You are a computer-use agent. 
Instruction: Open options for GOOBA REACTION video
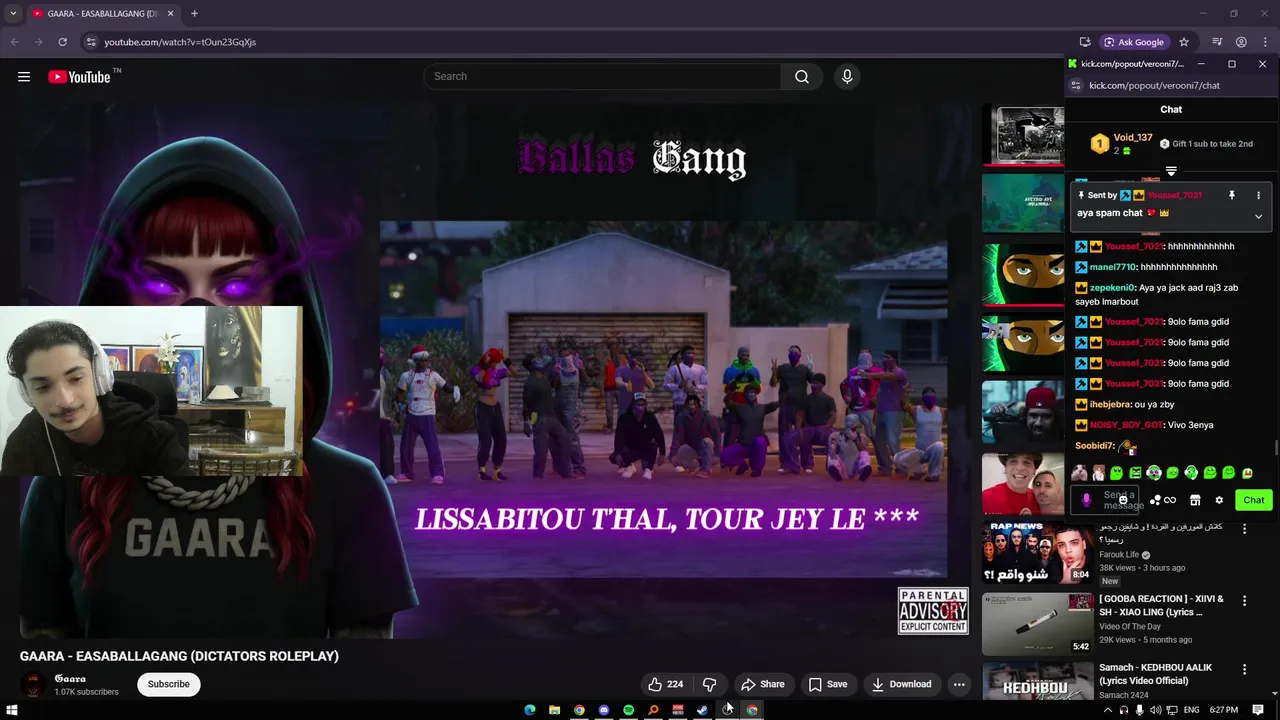pyautogui.click(x=1245, y=601)
